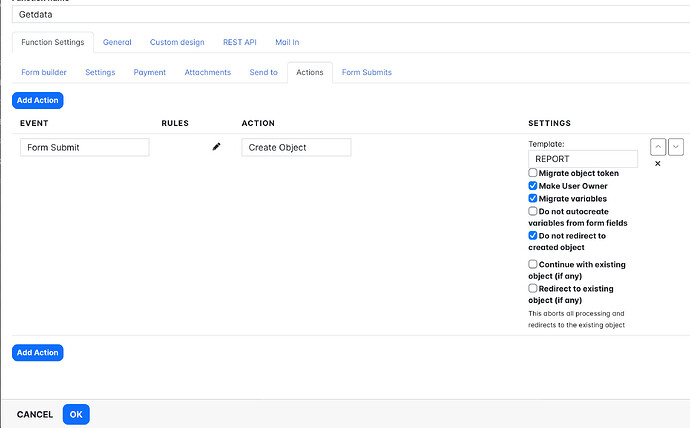
Task: Toggle the Migrate variables checkbox
Action: [x=533, y=199]
